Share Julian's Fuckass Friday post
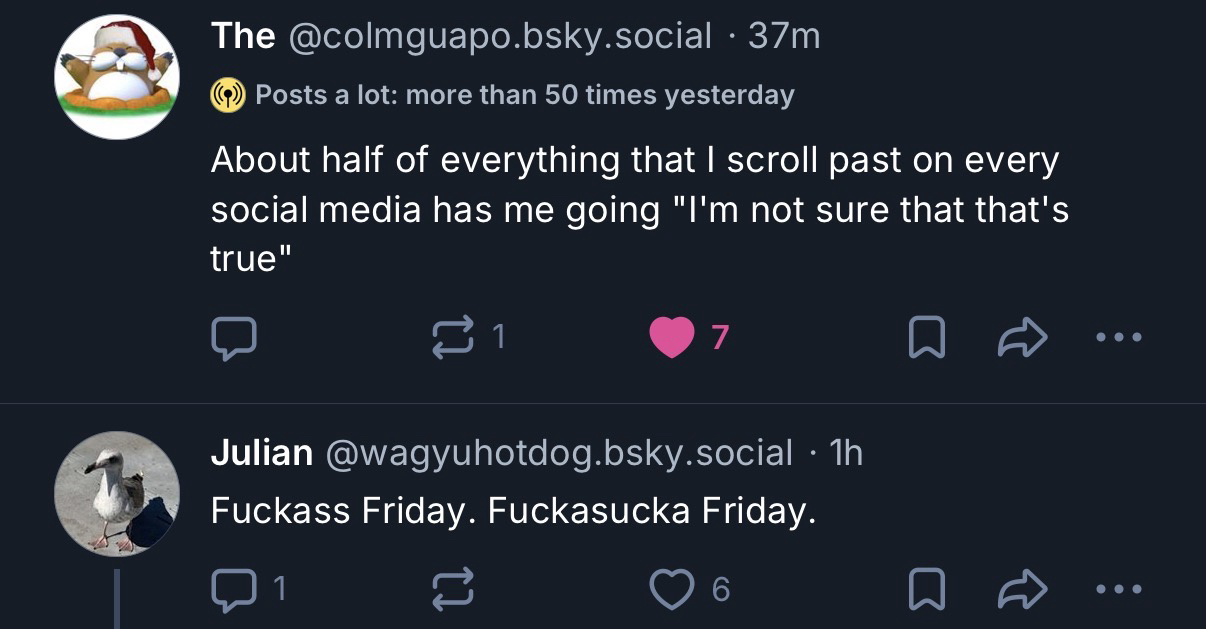The image size is (1206, 629). 1022,591
